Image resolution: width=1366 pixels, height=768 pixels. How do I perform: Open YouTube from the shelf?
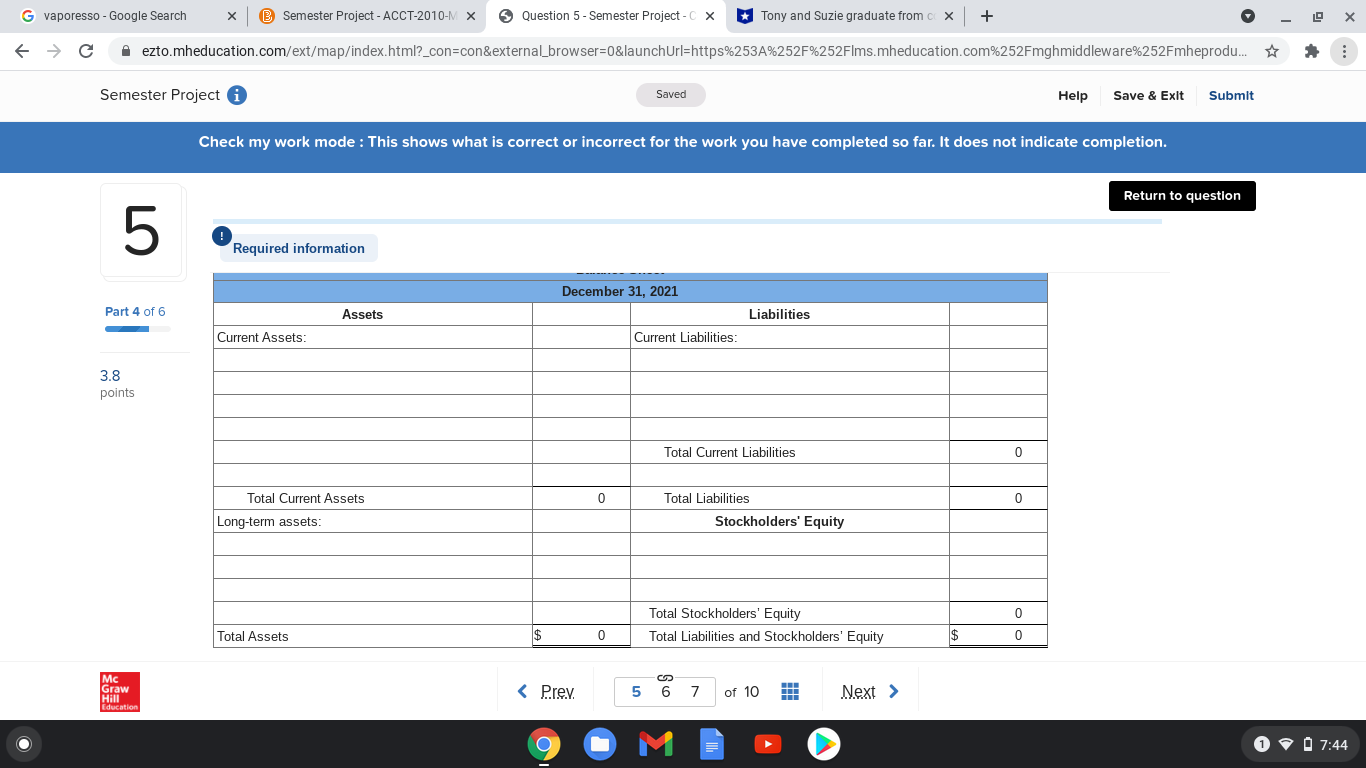tap(768, 744)
